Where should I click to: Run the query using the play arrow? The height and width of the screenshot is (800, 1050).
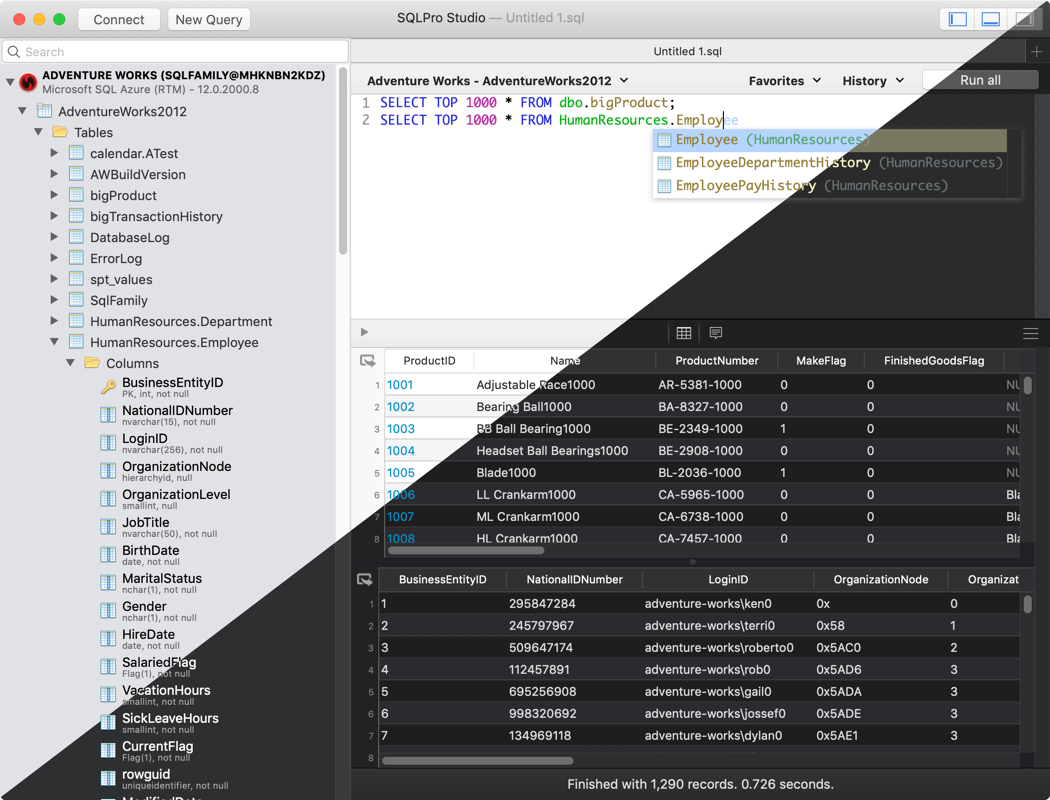363,332
